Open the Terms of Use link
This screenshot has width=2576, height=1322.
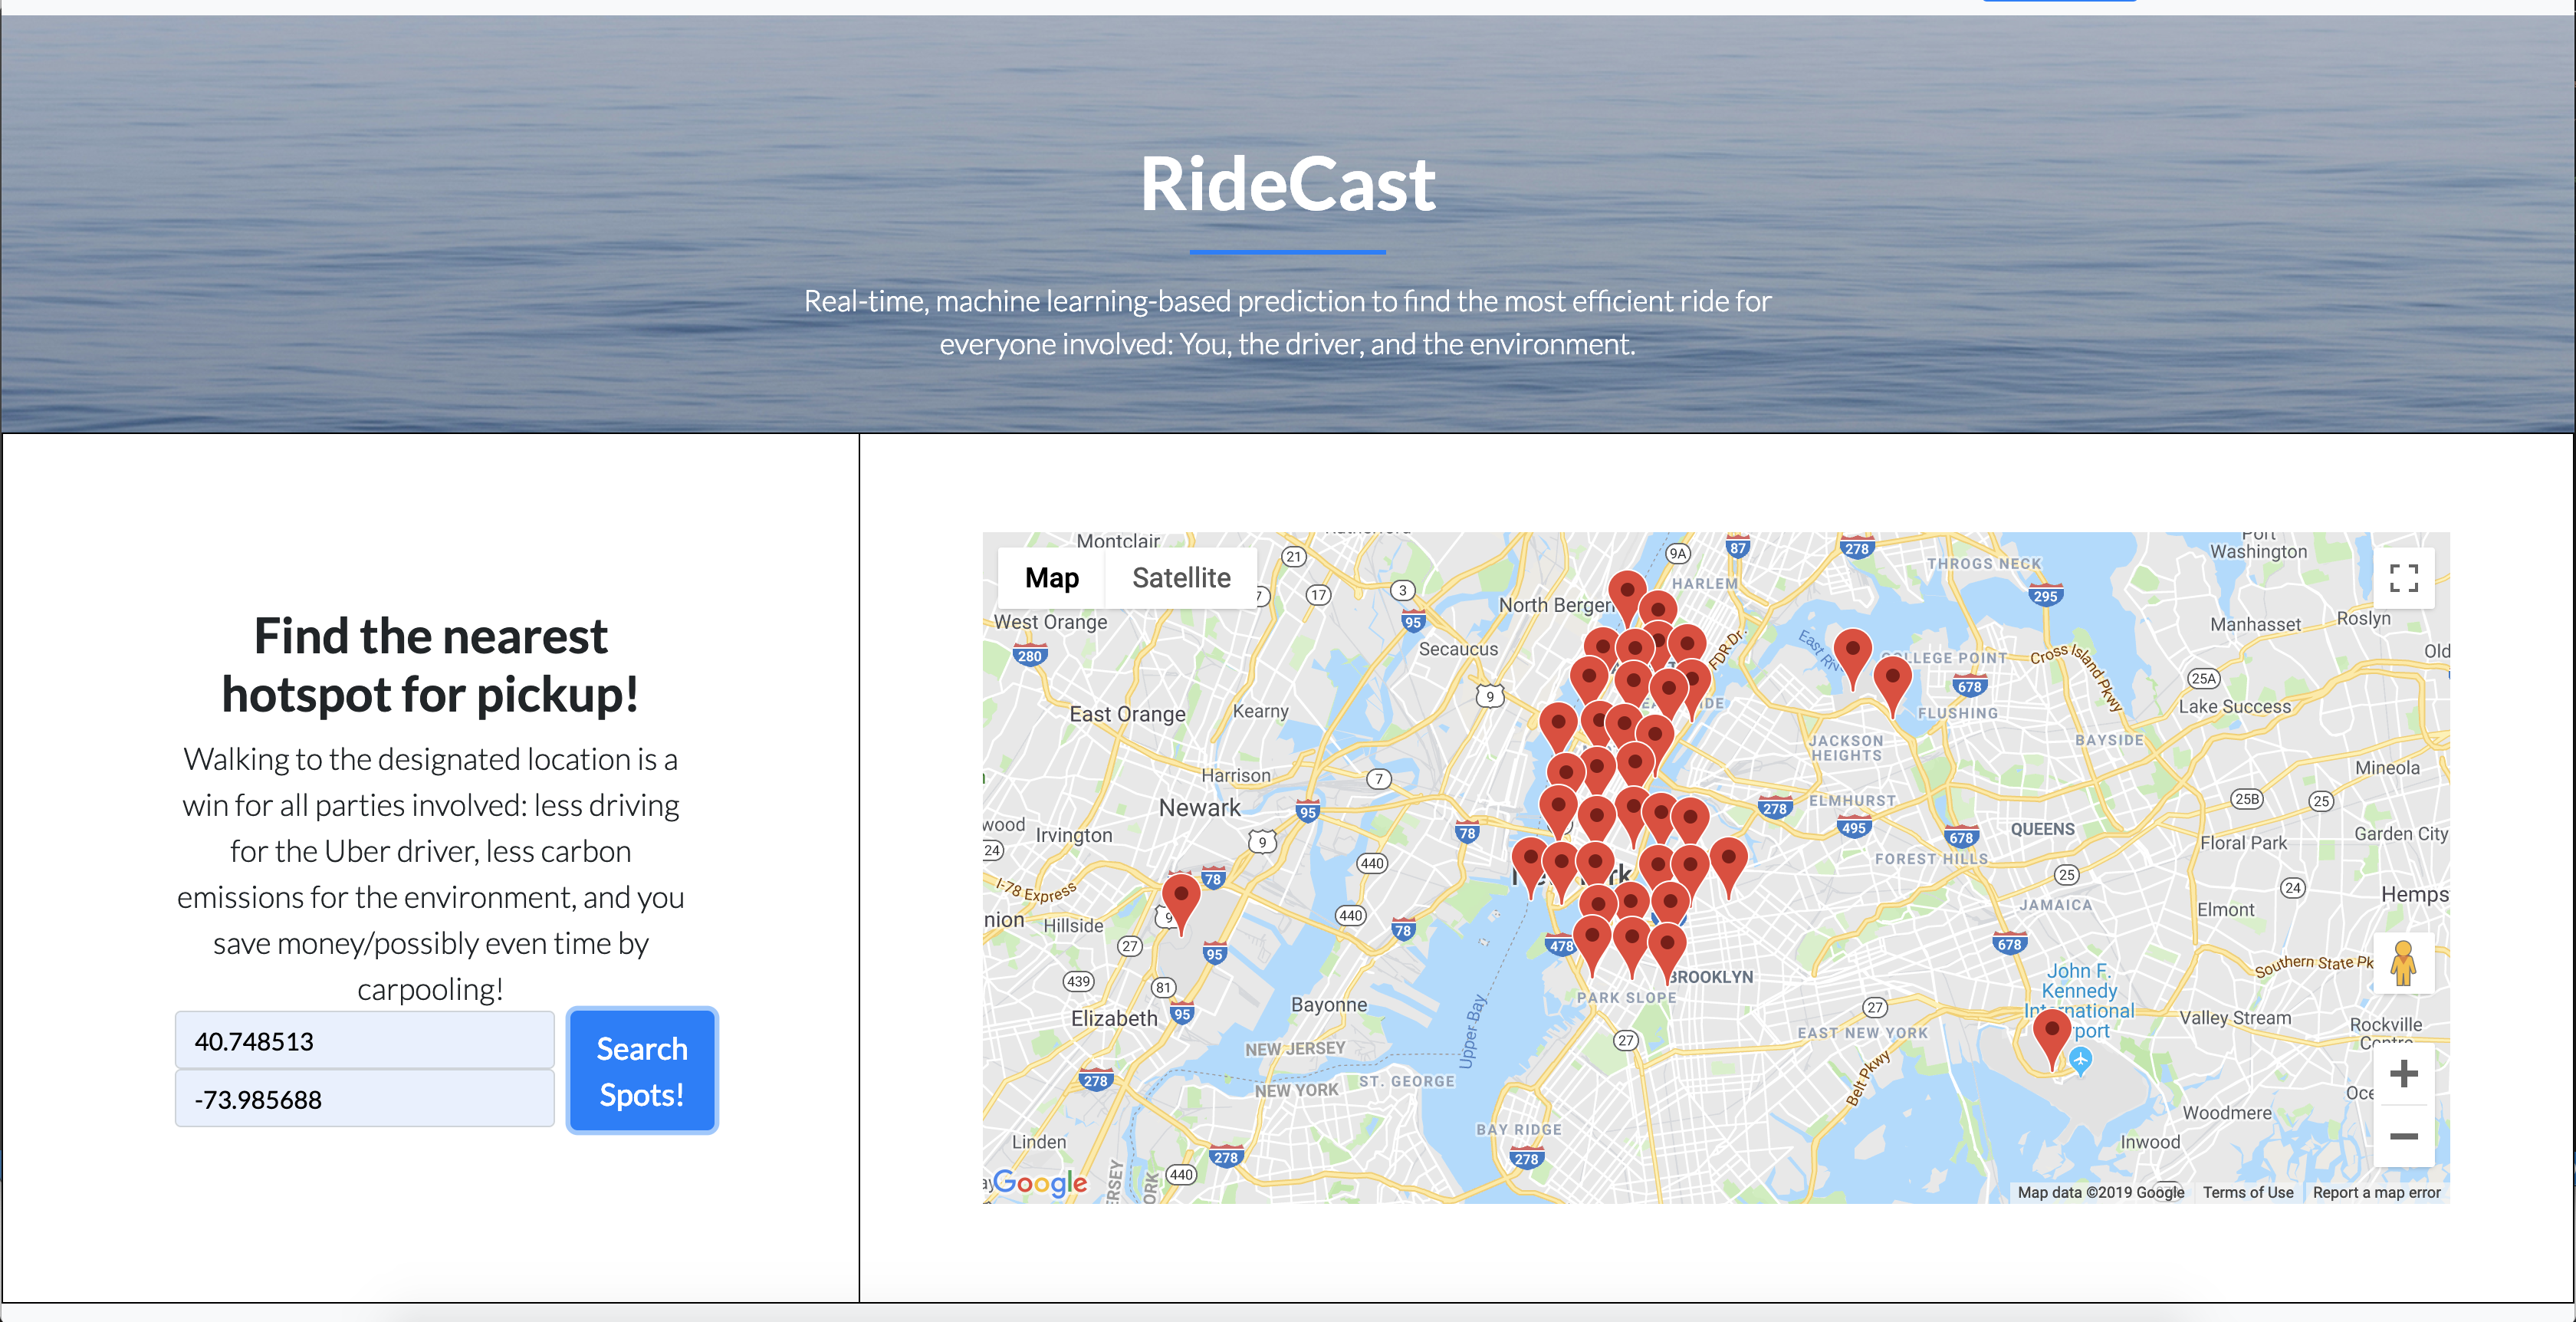tap(2247, 1192)
